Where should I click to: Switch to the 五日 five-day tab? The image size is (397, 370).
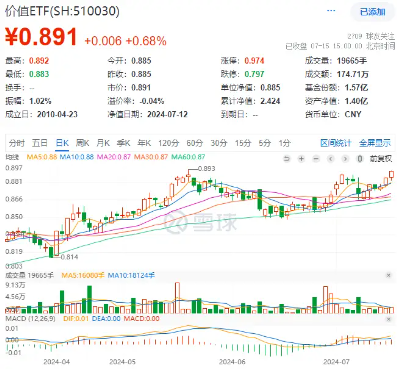[40, 143]
